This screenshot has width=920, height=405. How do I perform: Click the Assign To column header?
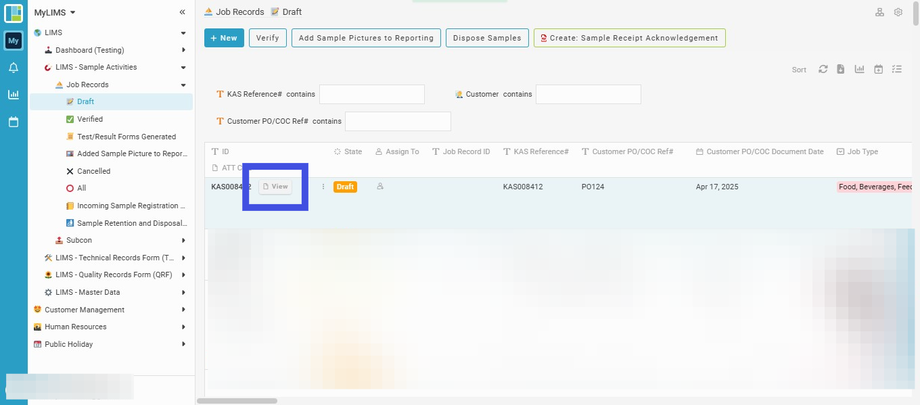(x=397, y=151)
